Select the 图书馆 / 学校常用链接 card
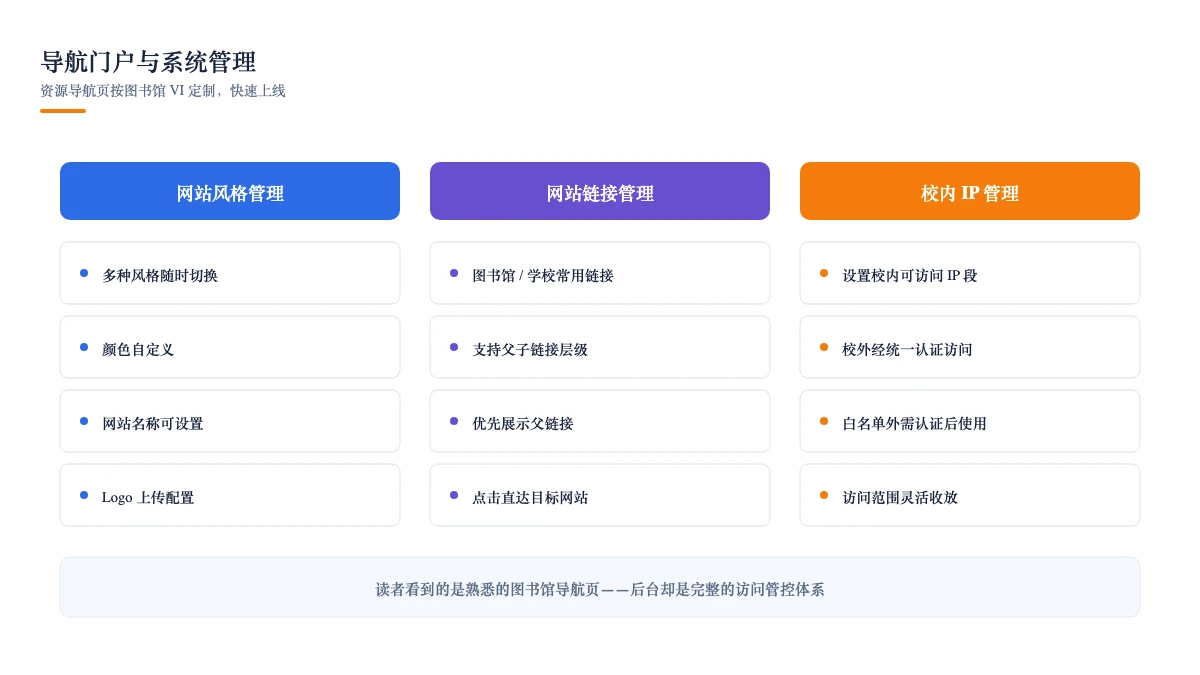This screenshot has height=675, width=1200. click(x=600, y=273)
